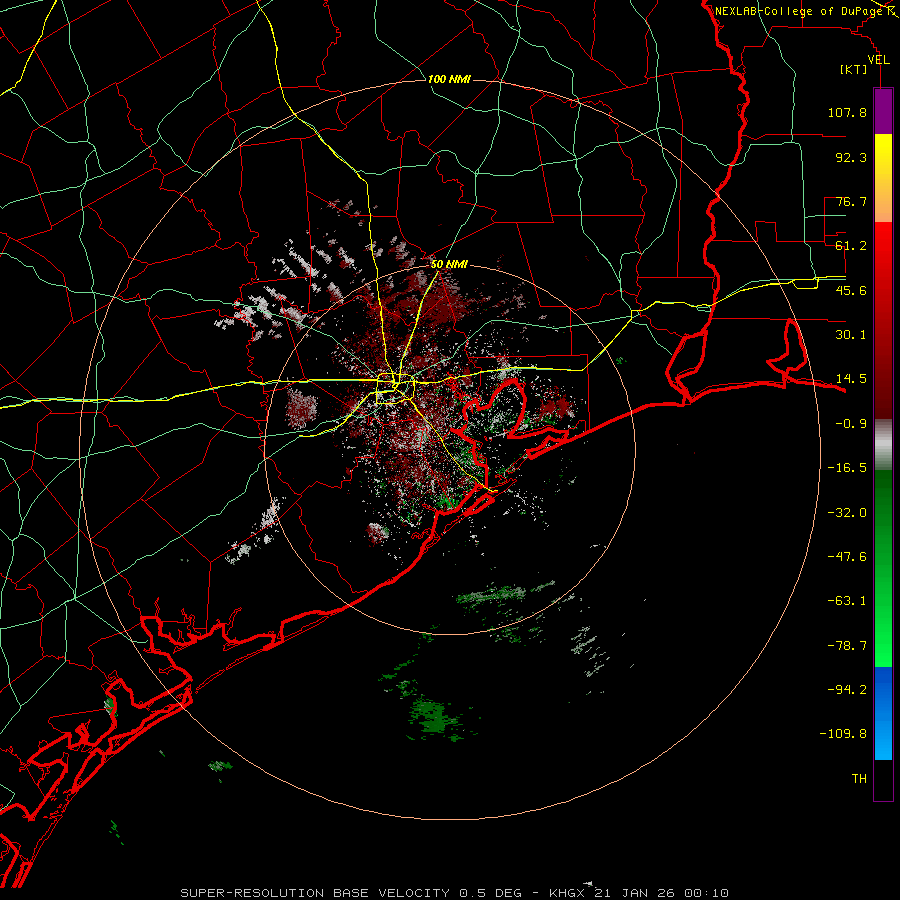Select the 92.3 velocity scale value
Screen dimensions: 900x900
click(x=851, y=157)
